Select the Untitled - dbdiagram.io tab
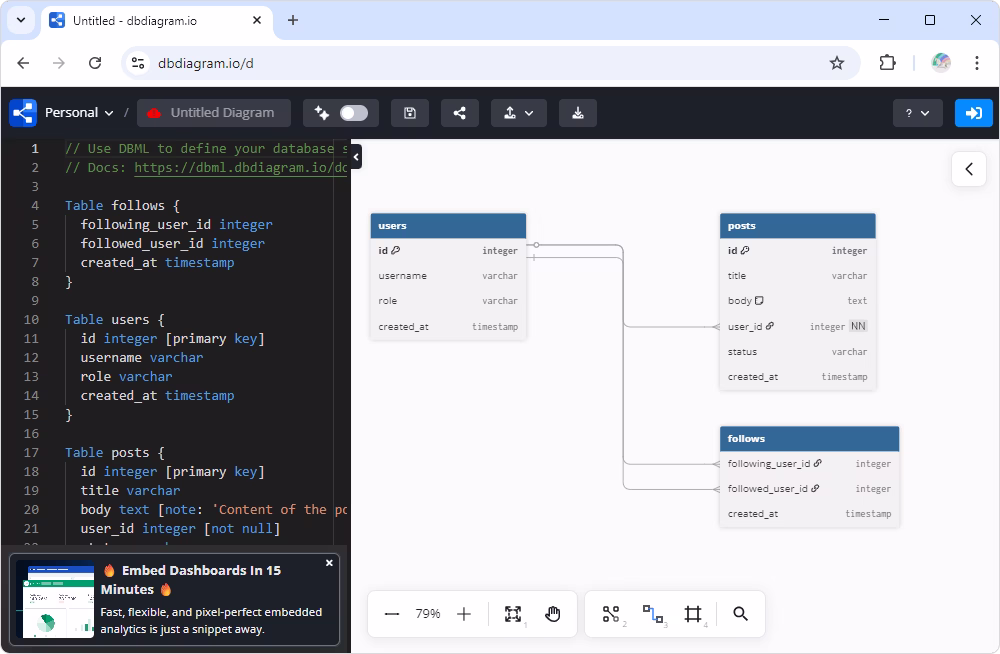 156,20
